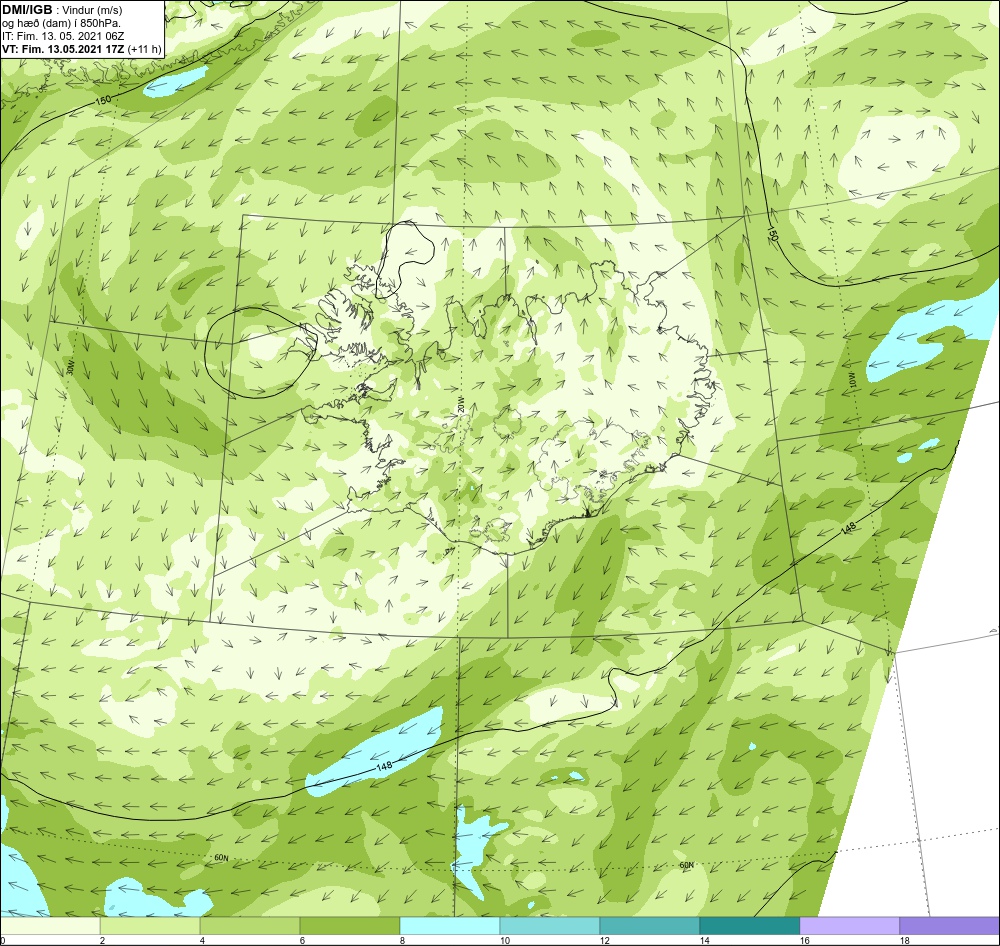
Task: Click the '150' contour label northeast of Iceland
Action: click(x=772, y=235)
